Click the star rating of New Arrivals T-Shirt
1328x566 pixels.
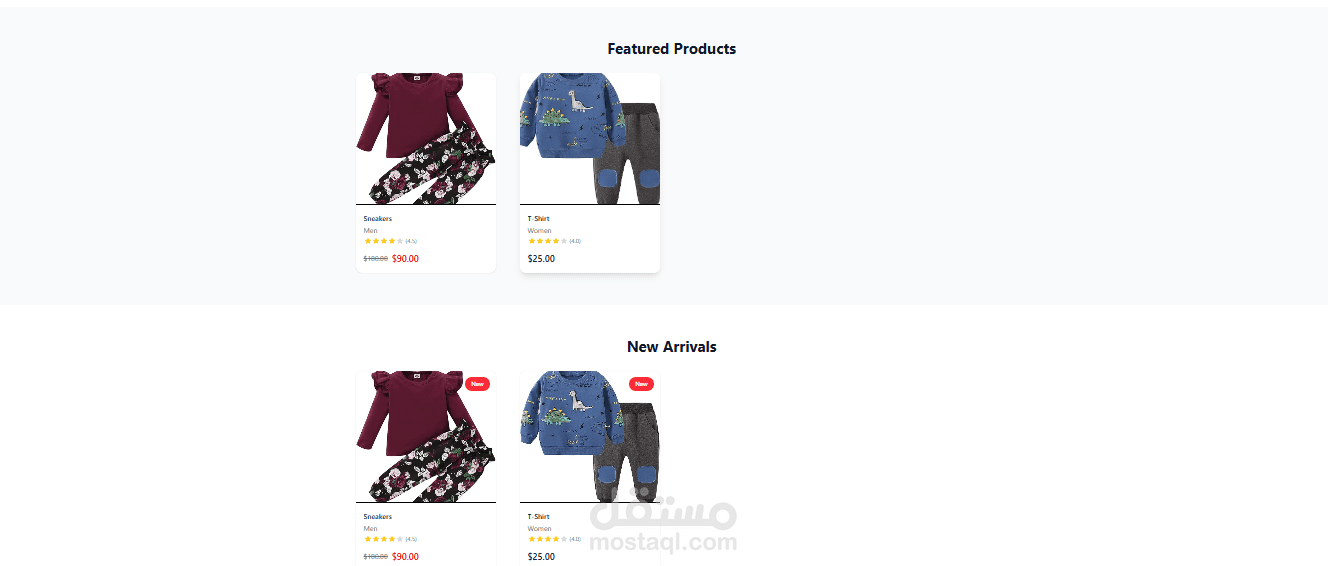[548, 539]
